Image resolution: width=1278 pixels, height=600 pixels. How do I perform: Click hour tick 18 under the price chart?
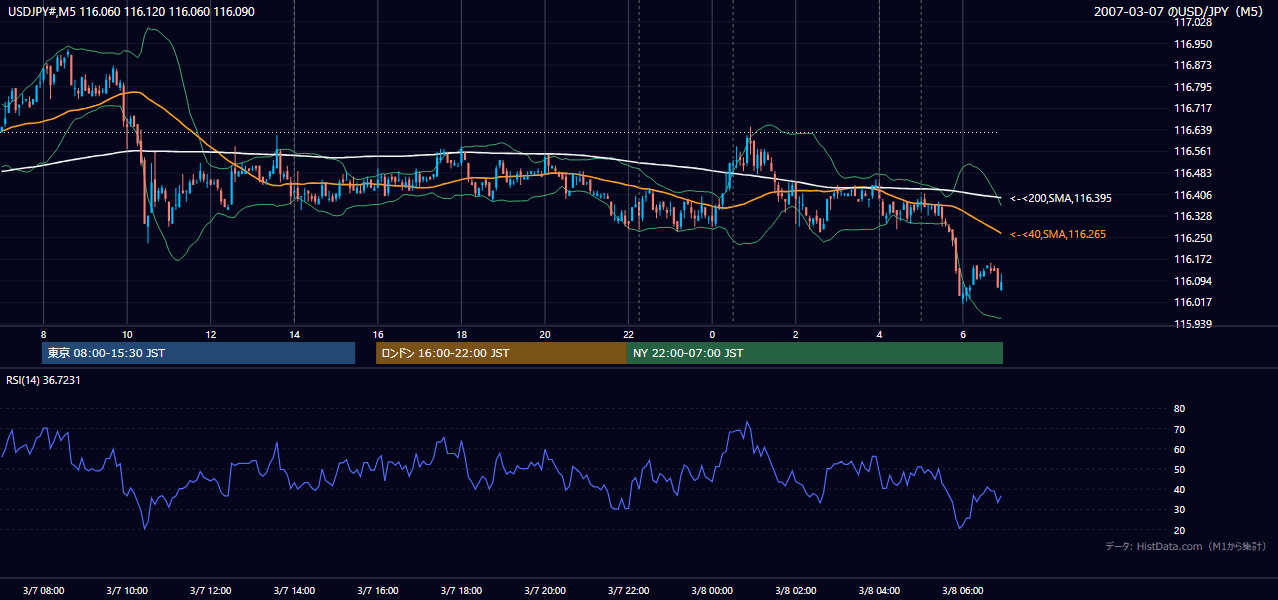461,334
